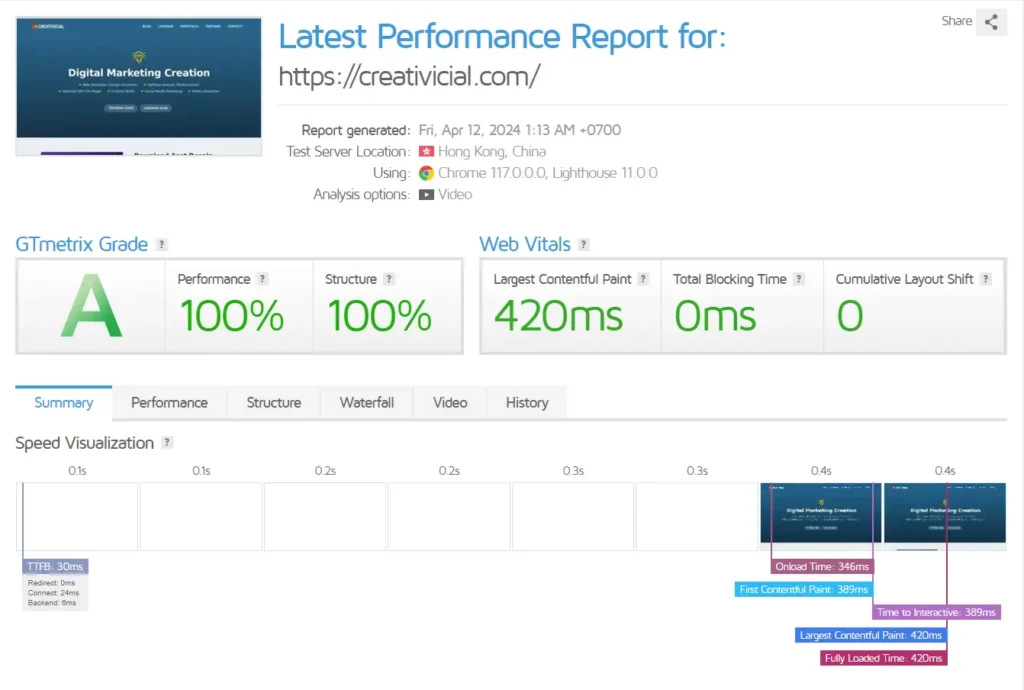Viewport: 1024px width, 690px height.
Task: Click the Hong Kong flag icon
Action: tap(426, 151)
